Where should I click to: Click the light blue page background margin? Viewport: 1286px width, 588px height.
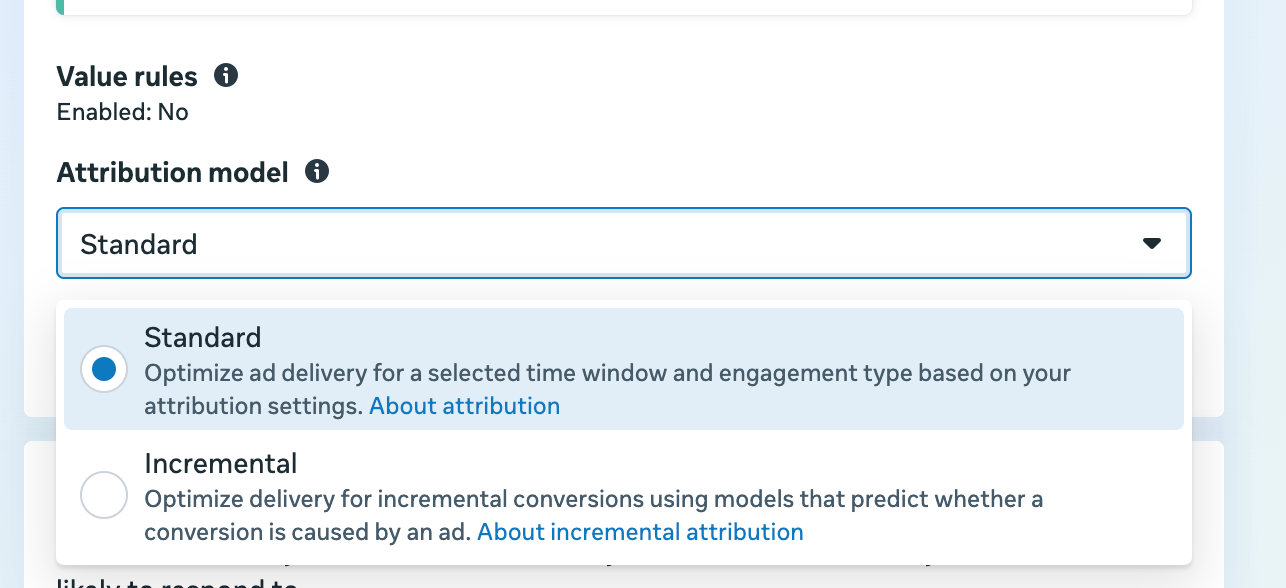pos(1255,300)
